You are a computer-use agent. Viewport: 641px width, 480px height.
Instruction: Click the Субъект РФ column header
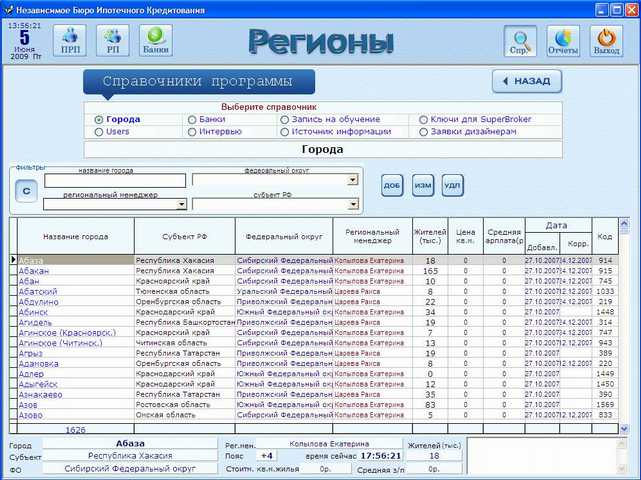(x=185, y=236)
